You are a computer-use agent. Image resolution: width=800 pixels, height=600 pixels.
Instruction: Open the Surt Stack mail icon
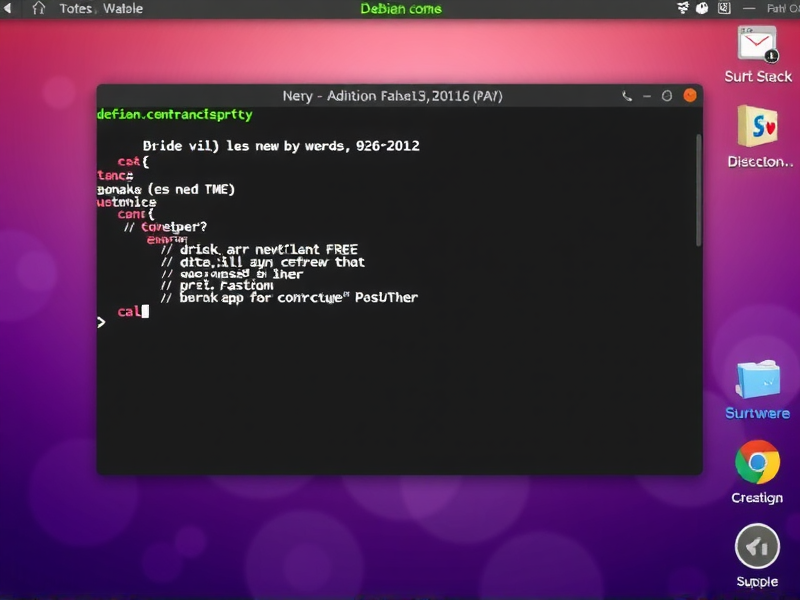[757, 44]
